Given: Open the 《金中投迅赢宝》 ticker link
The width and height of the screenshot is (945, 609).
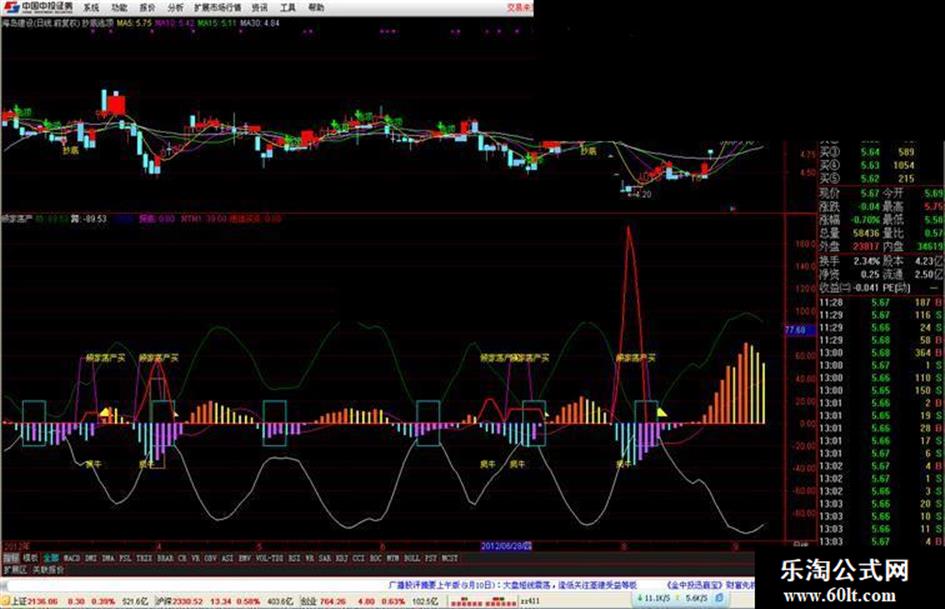Looking at the screenshot, I should [711, 585].
